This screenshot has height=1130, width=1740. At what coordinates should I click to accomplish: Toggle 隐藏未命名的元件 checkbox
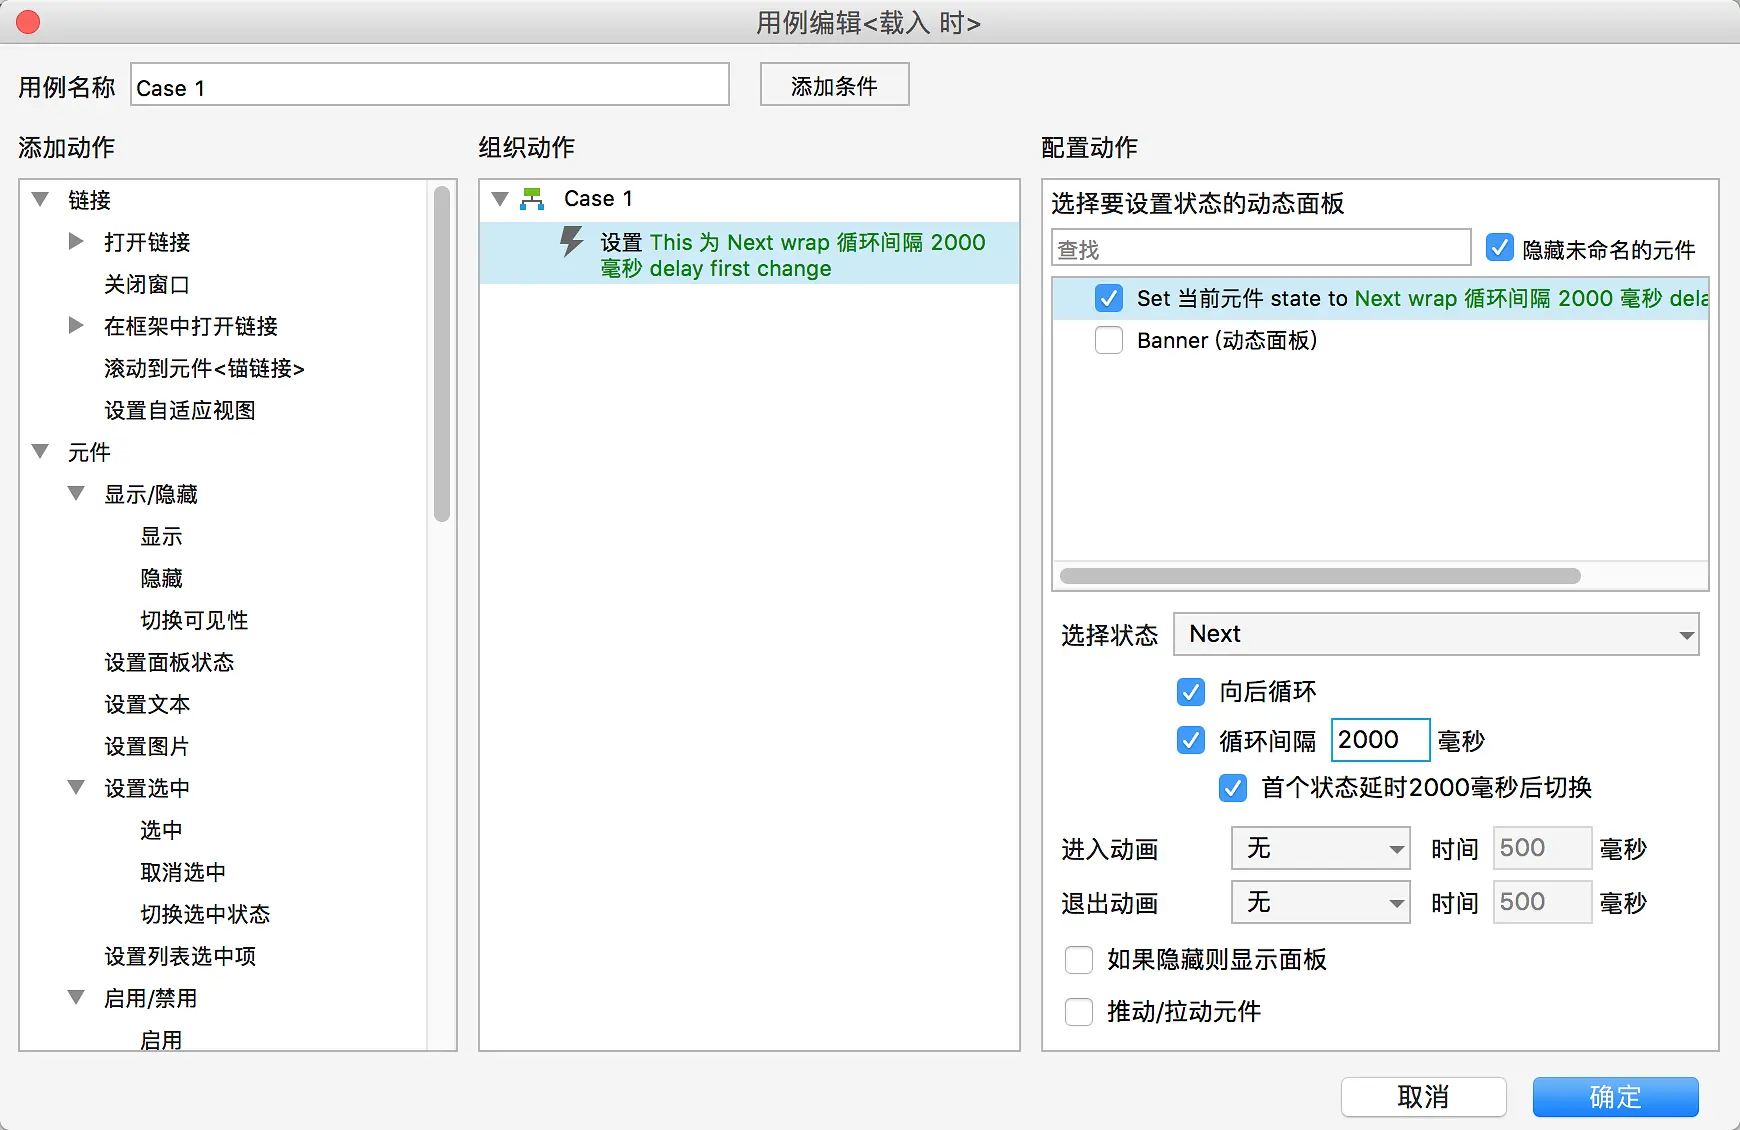[1499, 248]
